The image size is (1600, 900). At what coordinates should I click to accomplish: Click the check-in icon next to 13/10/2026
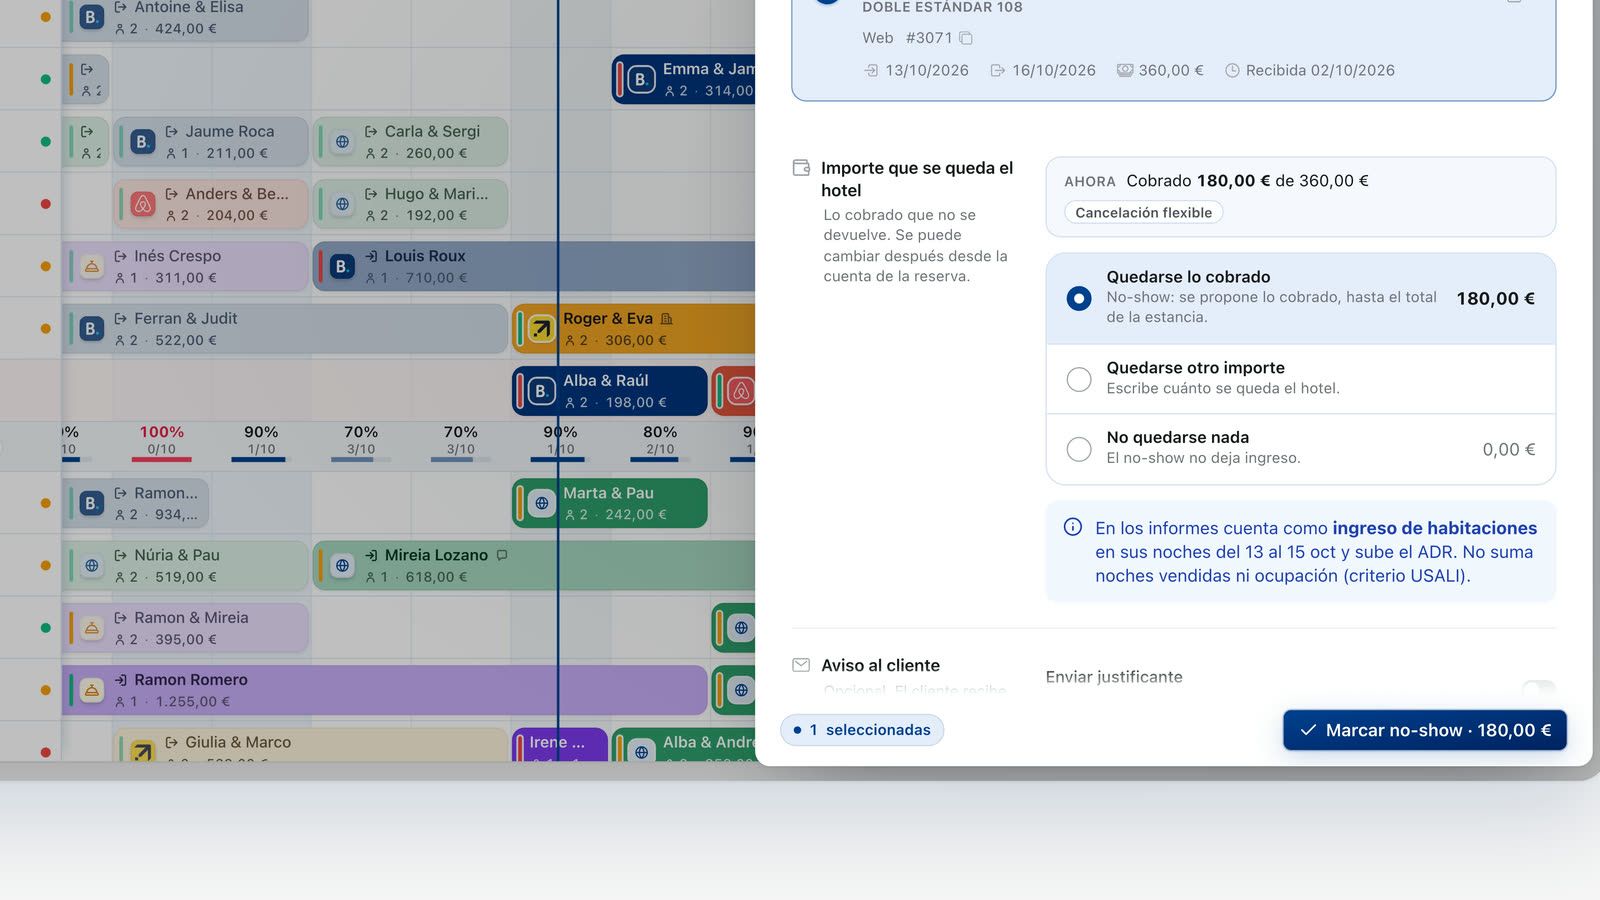tap(871, 70)
